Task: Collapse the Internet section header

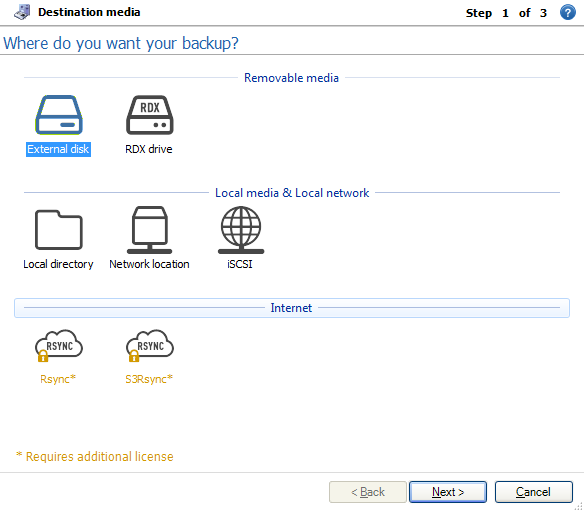Action: 292,308
